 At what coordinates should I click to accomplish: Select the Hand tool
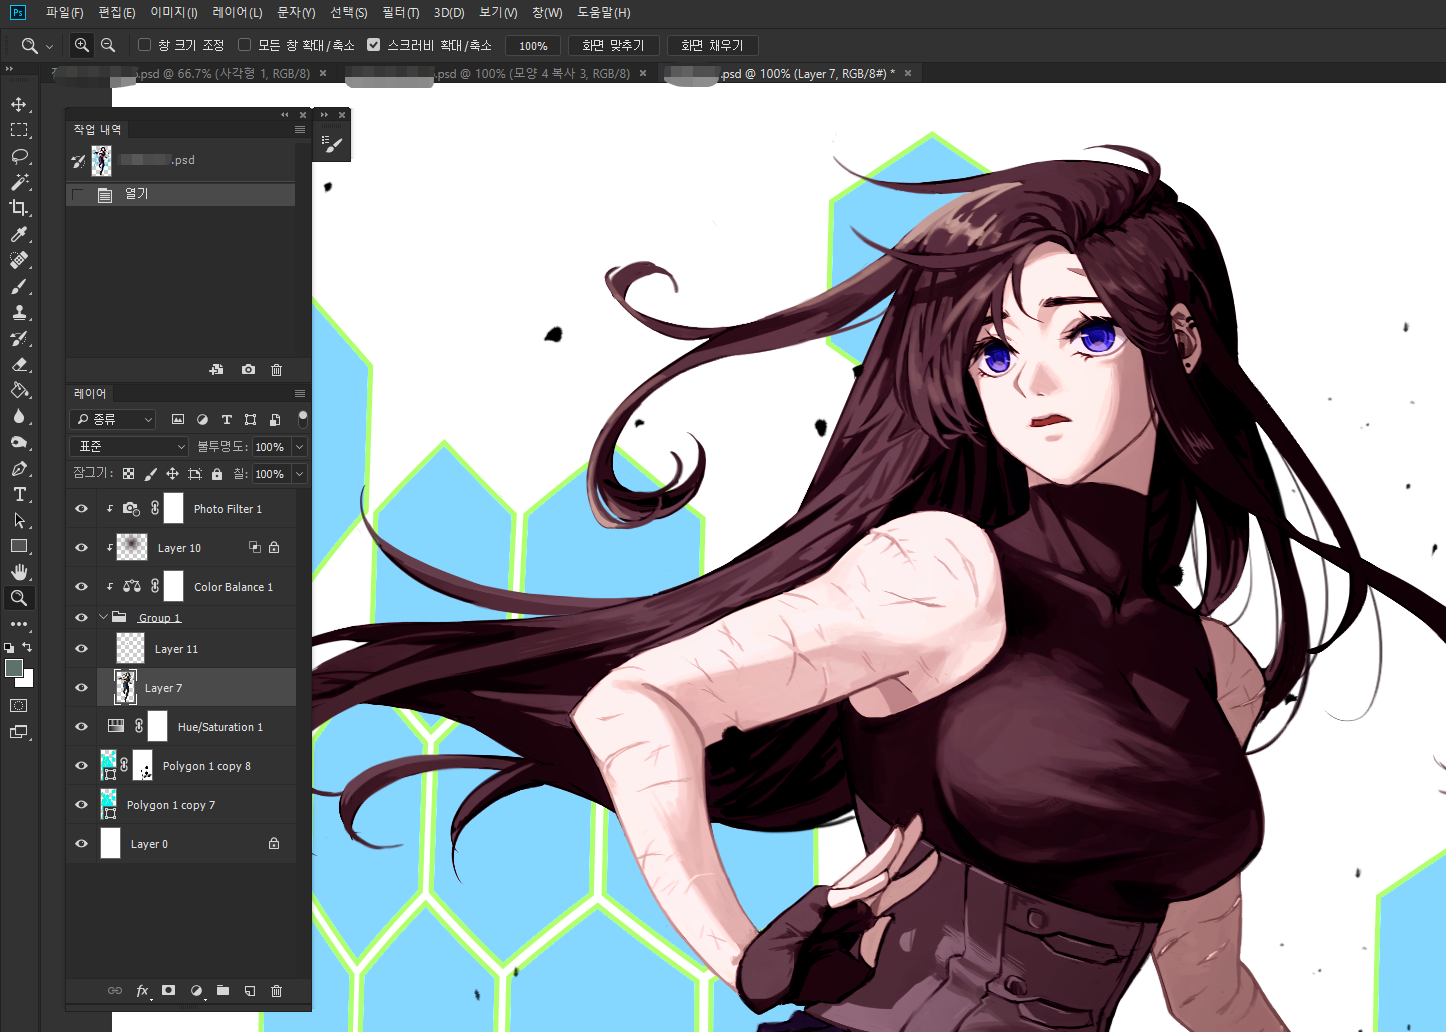[x=19, y=572]
